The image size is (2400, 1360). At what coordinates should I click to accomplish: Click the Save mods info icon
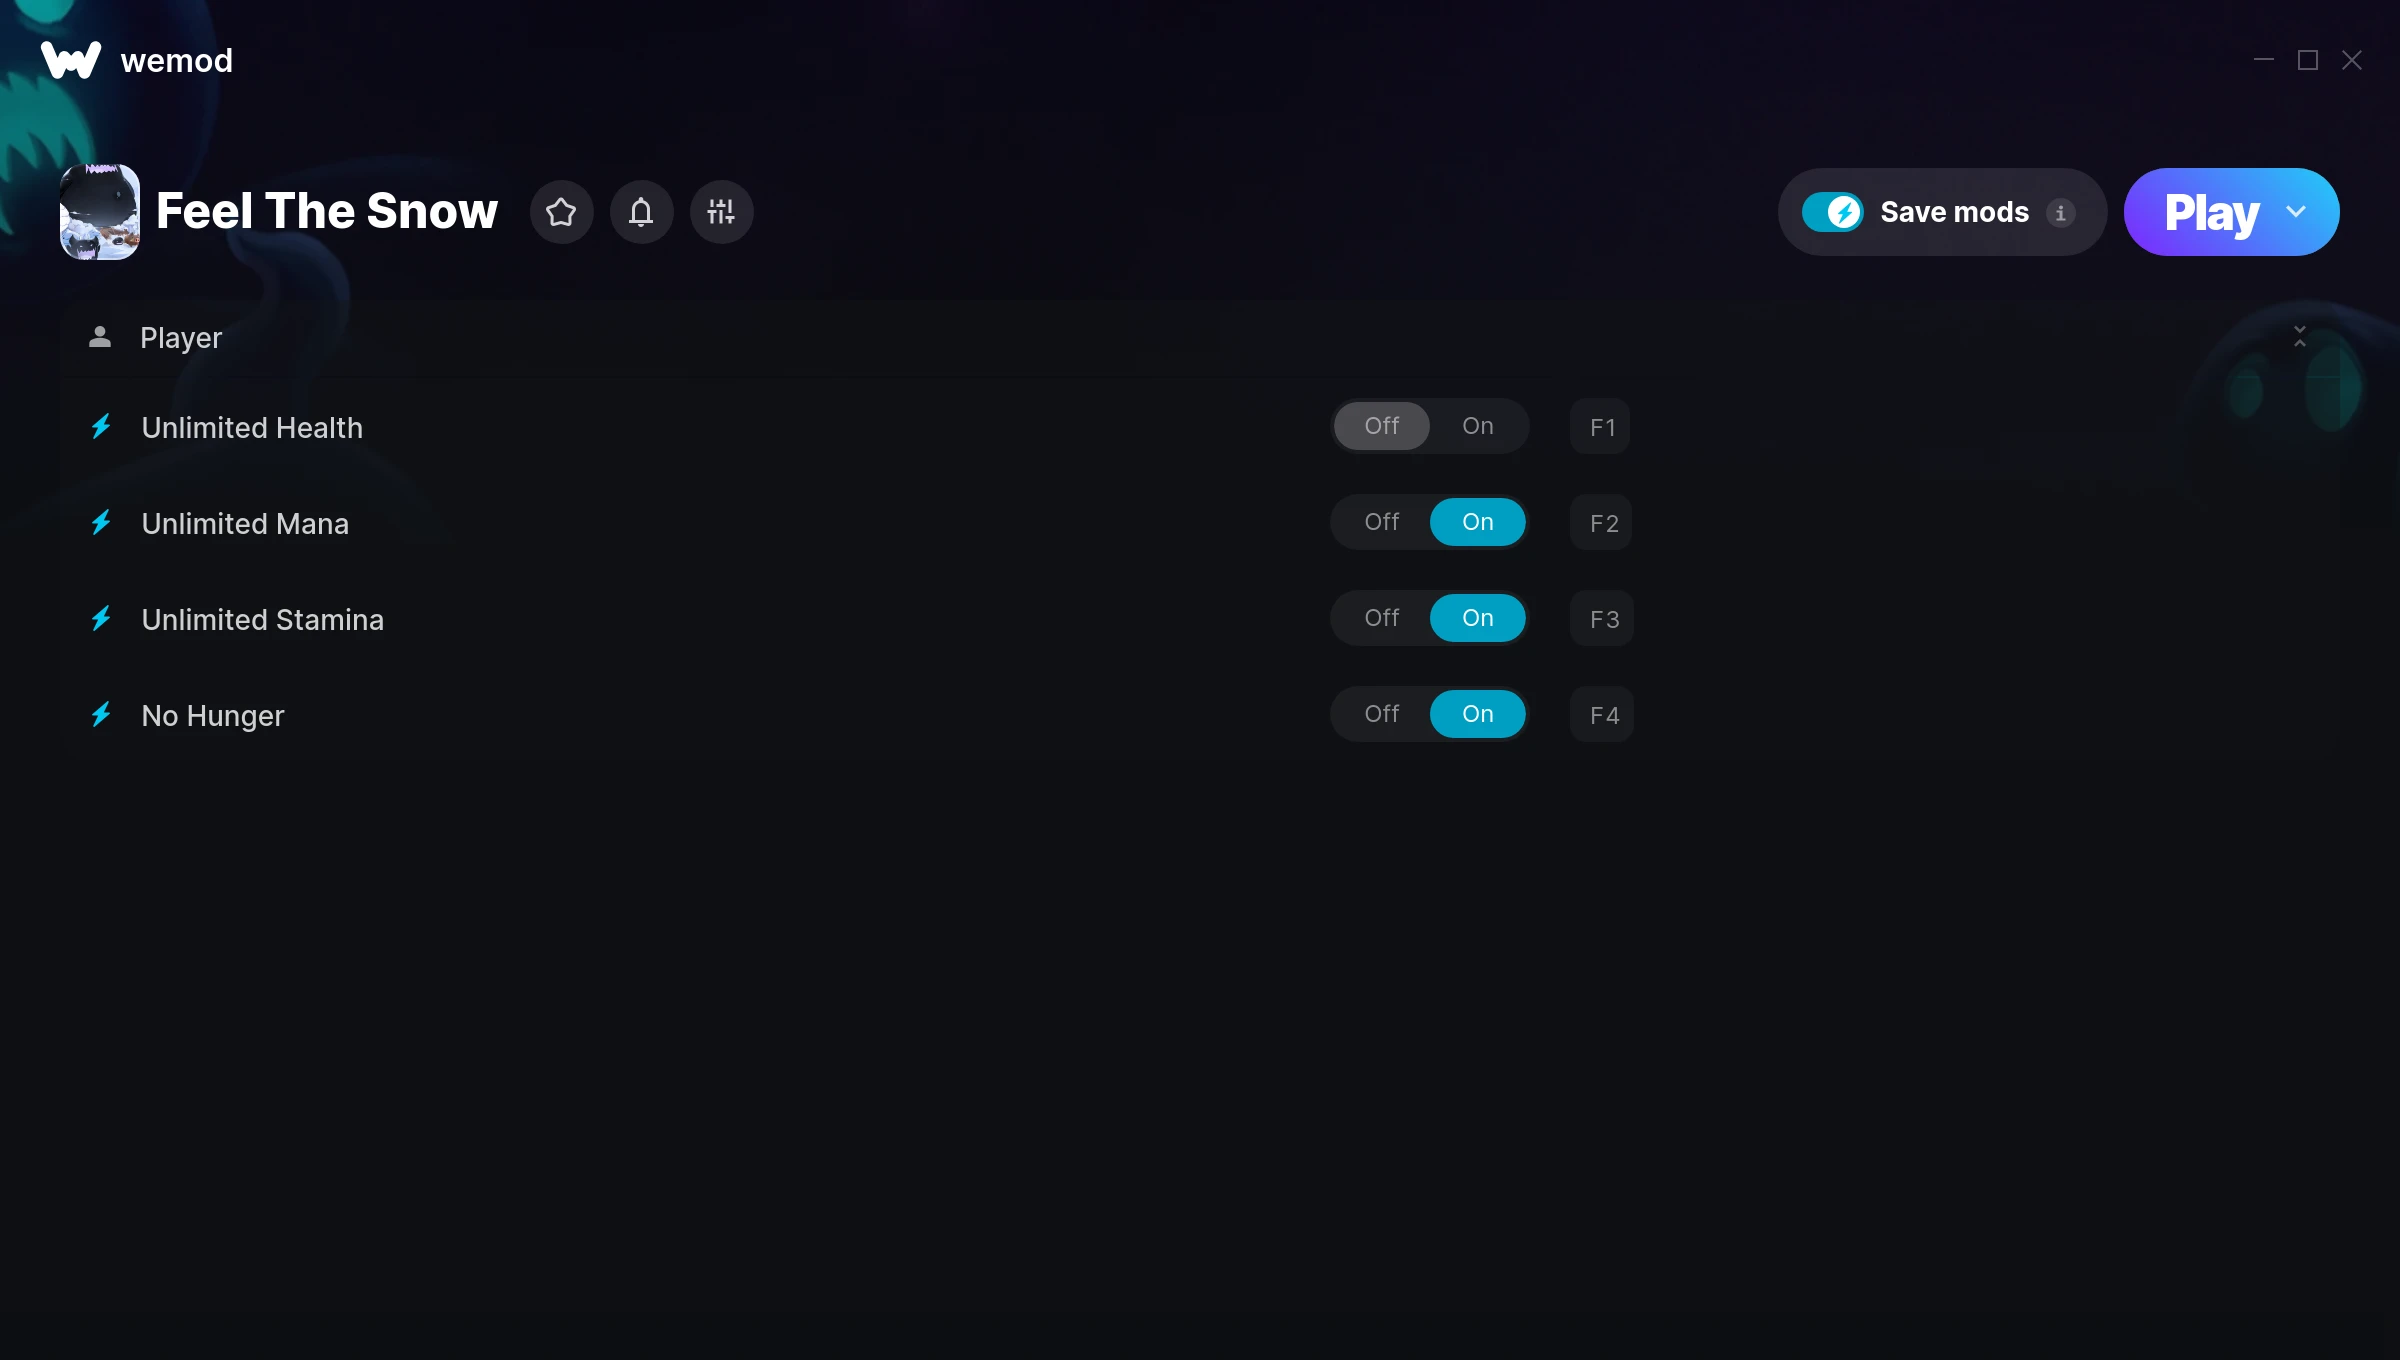point(2060,212)
